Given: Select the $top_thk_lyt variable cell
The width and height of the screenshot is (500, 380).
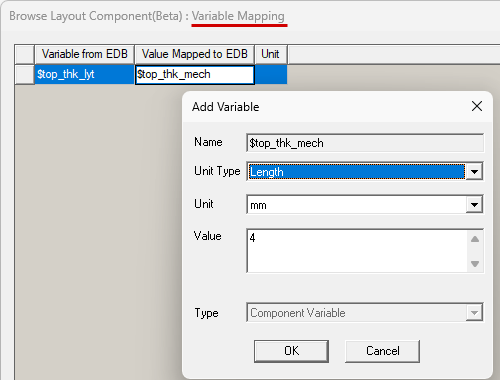Looking at the screenshot, I should click(x=84, y=74).
